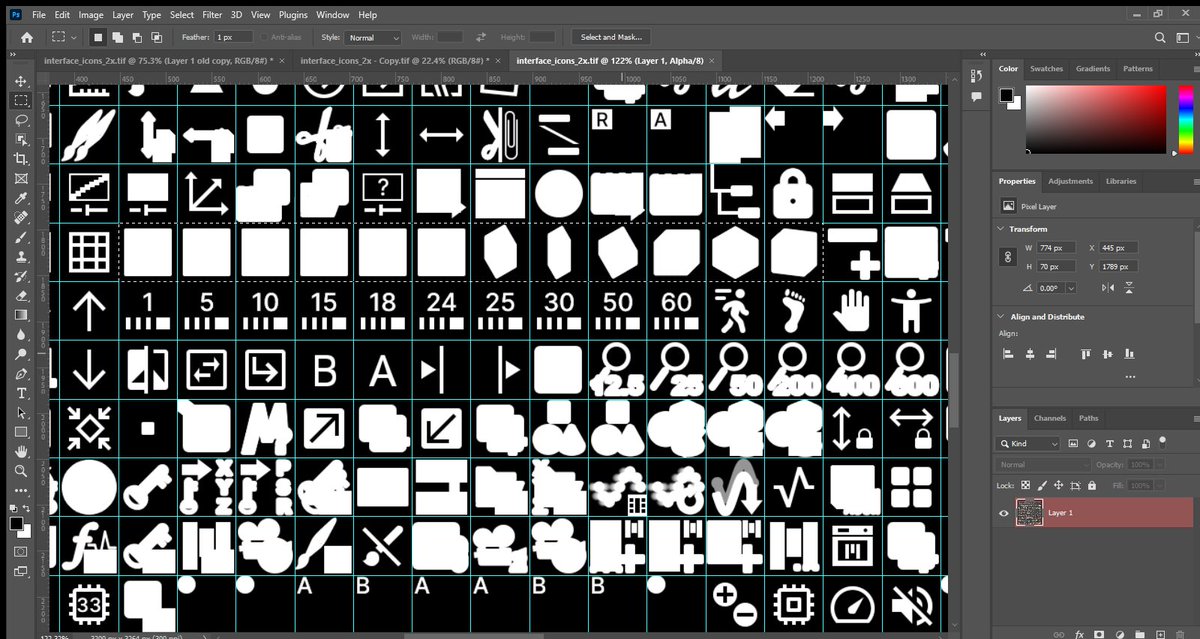Go to Photoshop Home screen icon
Viewport: 1200px width, 639px height.
coord(27,37)
